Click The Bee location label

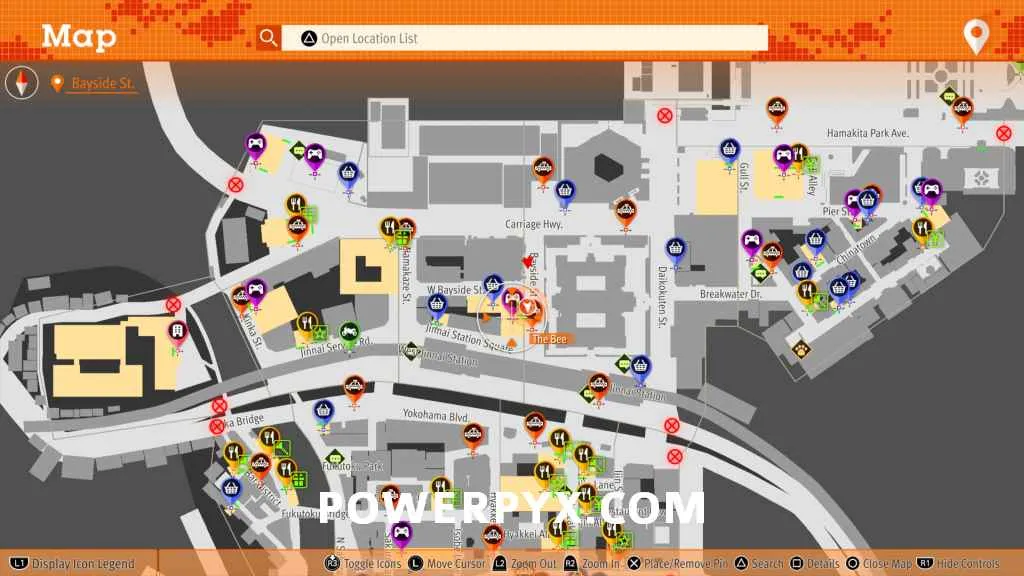(x=550, y=340)
